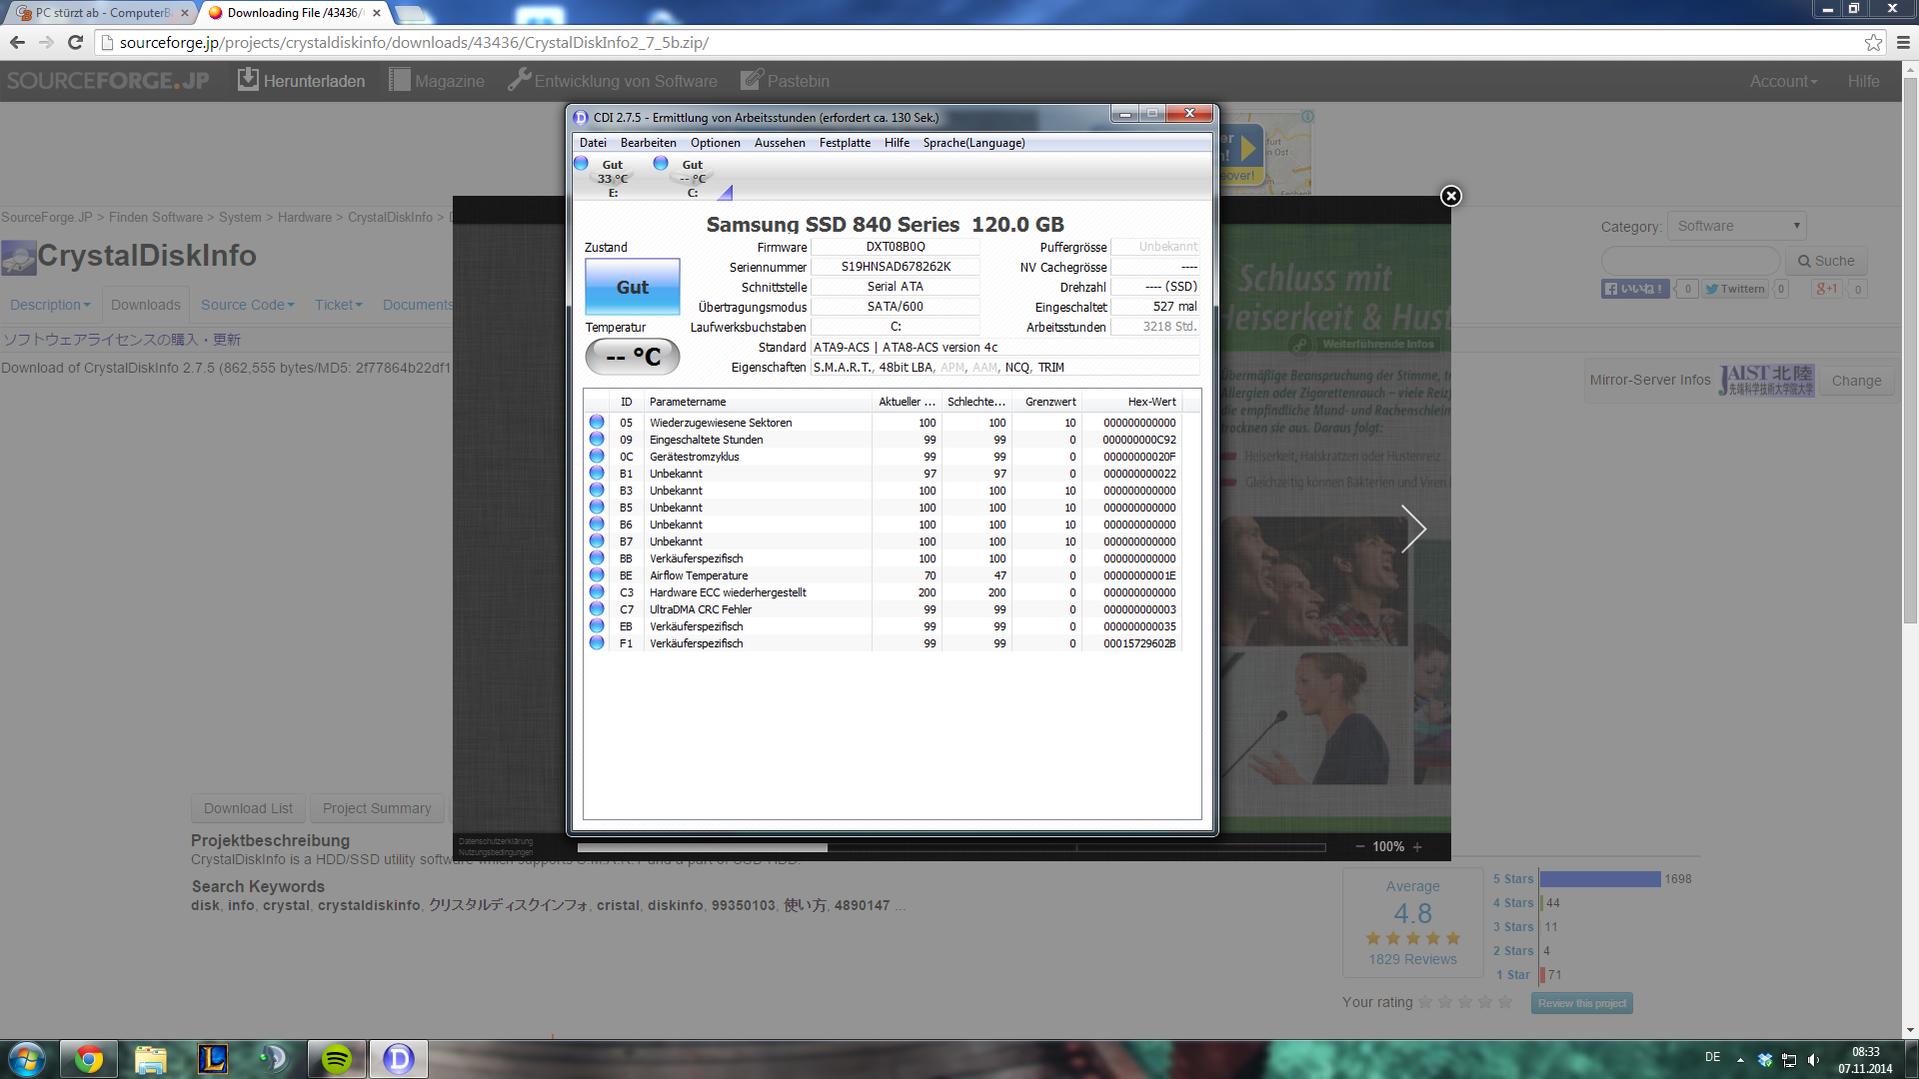The width and height of the screenshot is (1919, 1079).
Task: Click status orb for Wiederzugewiesene Sektoren row
Action: (597, 423)
